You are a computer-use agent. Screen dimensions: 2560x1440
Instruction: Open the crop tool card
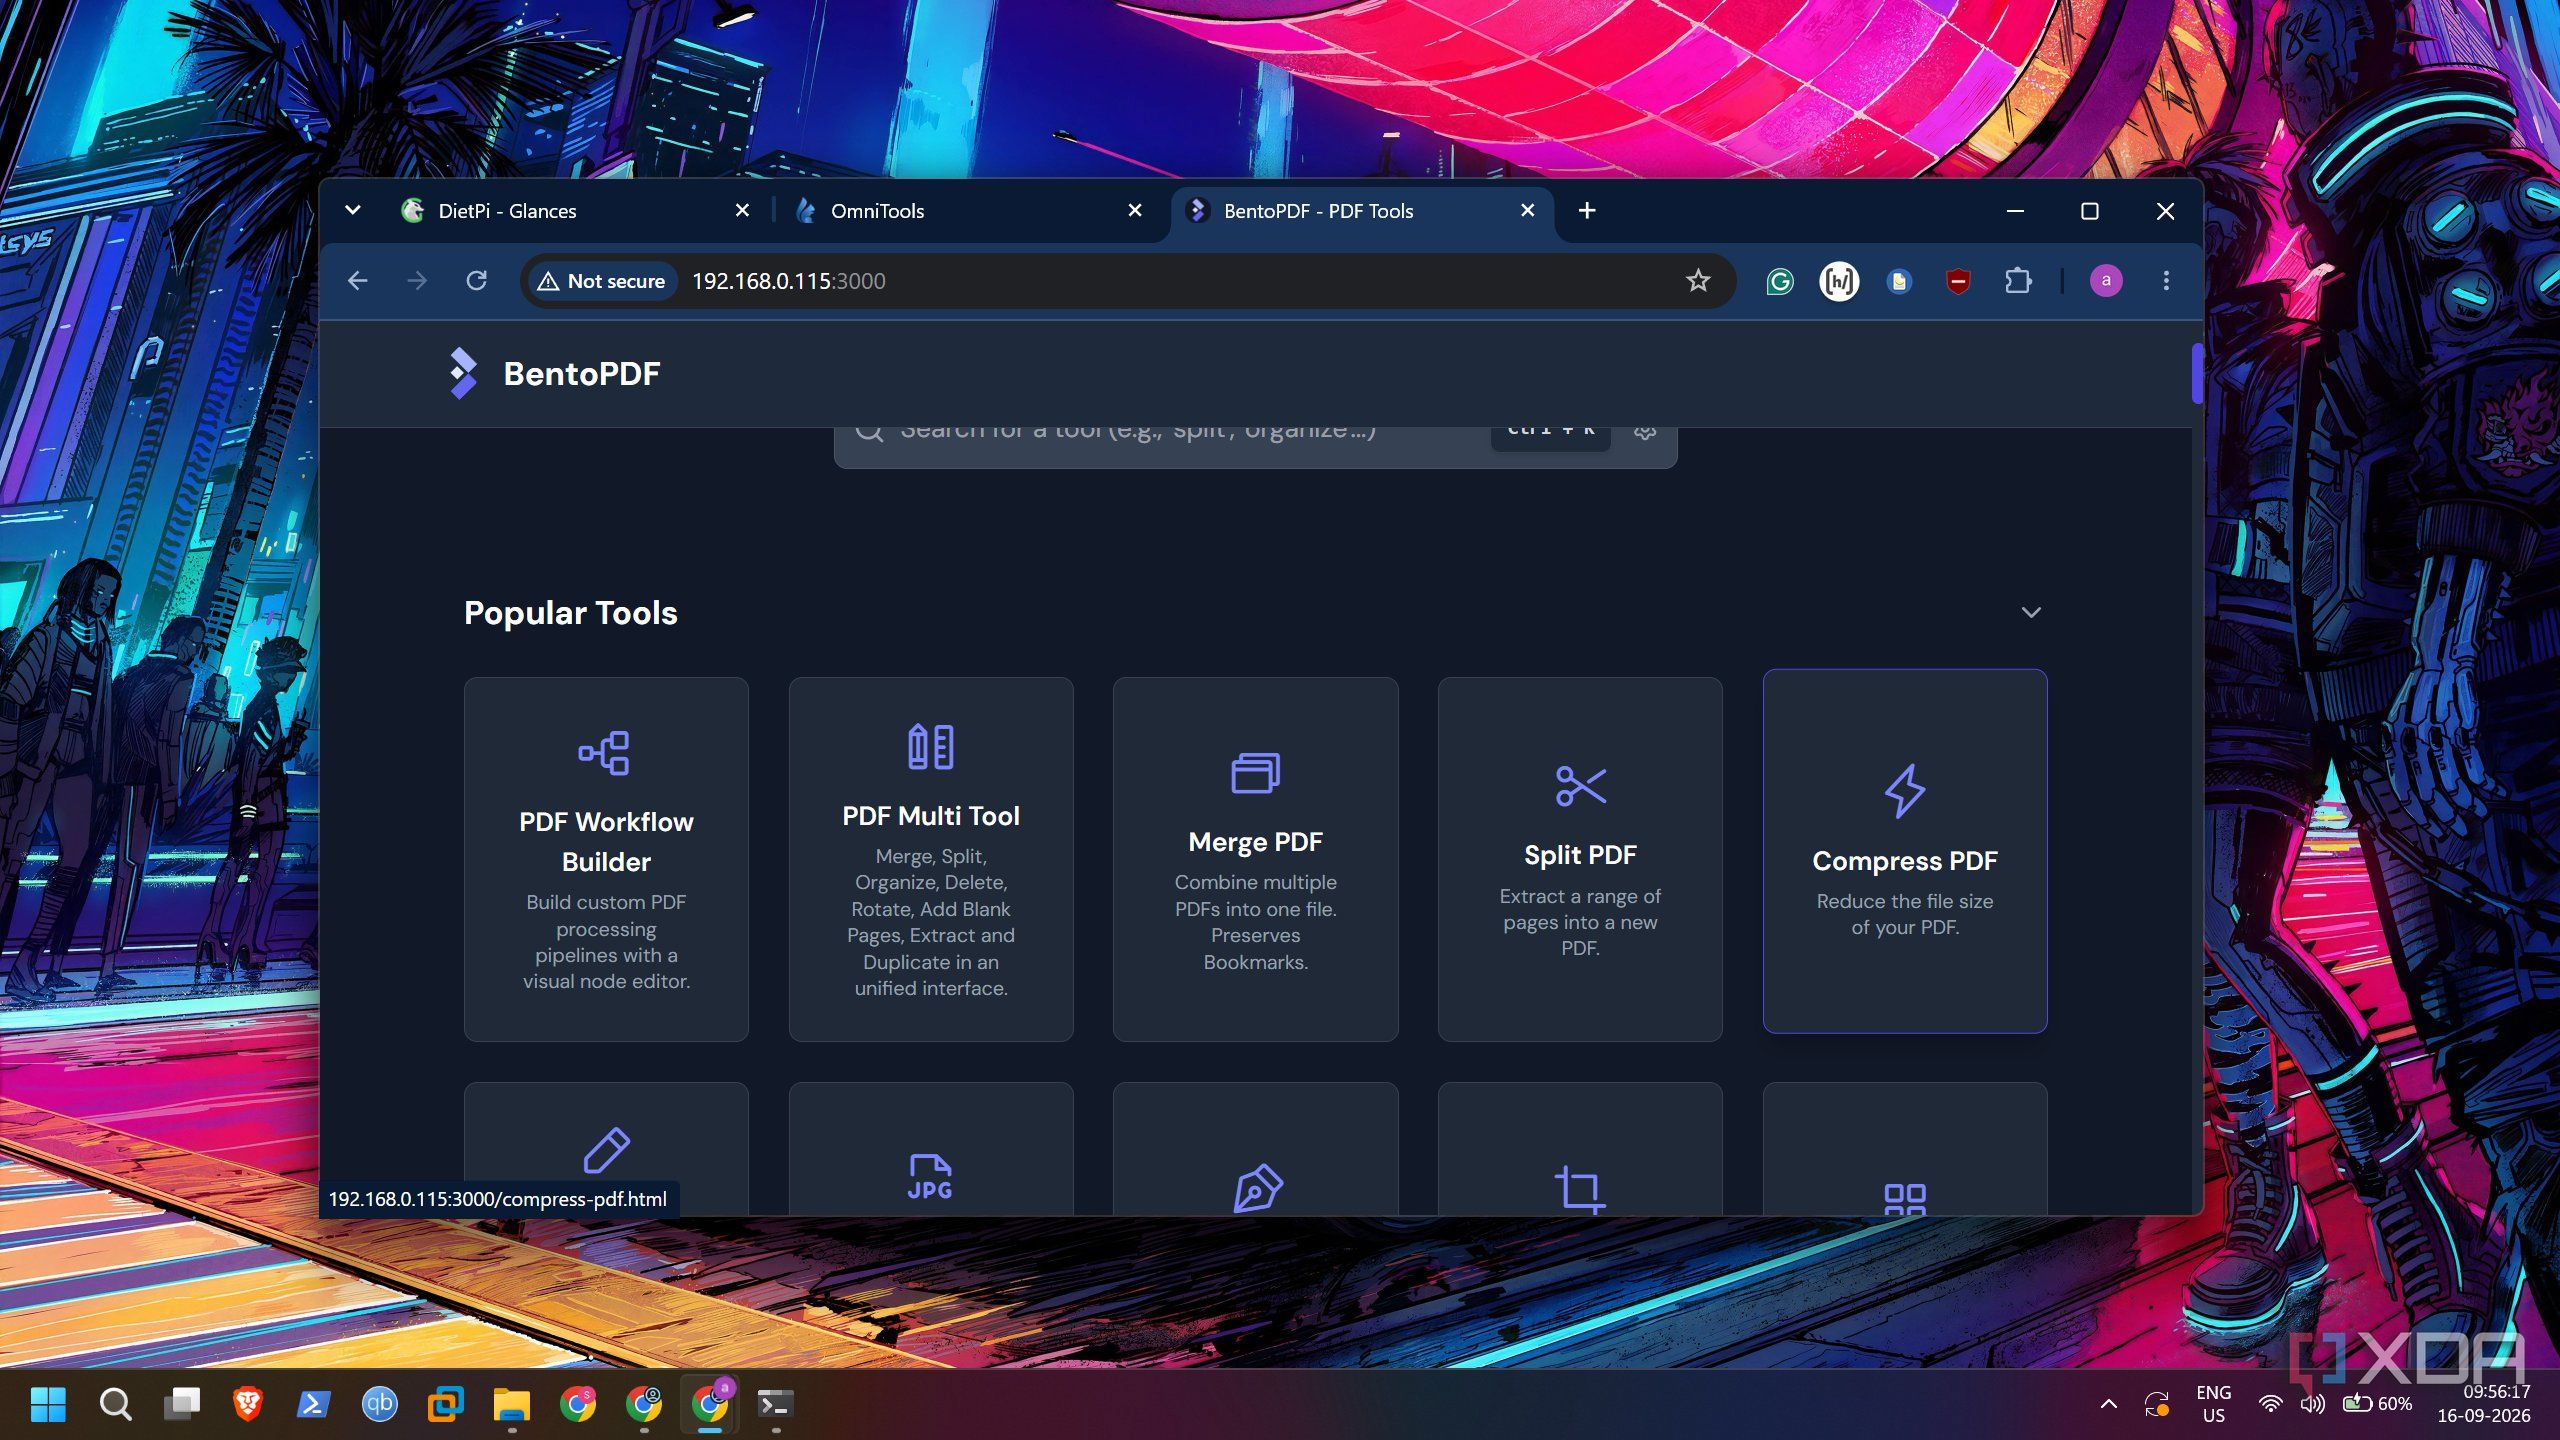coord(1580,1149)
